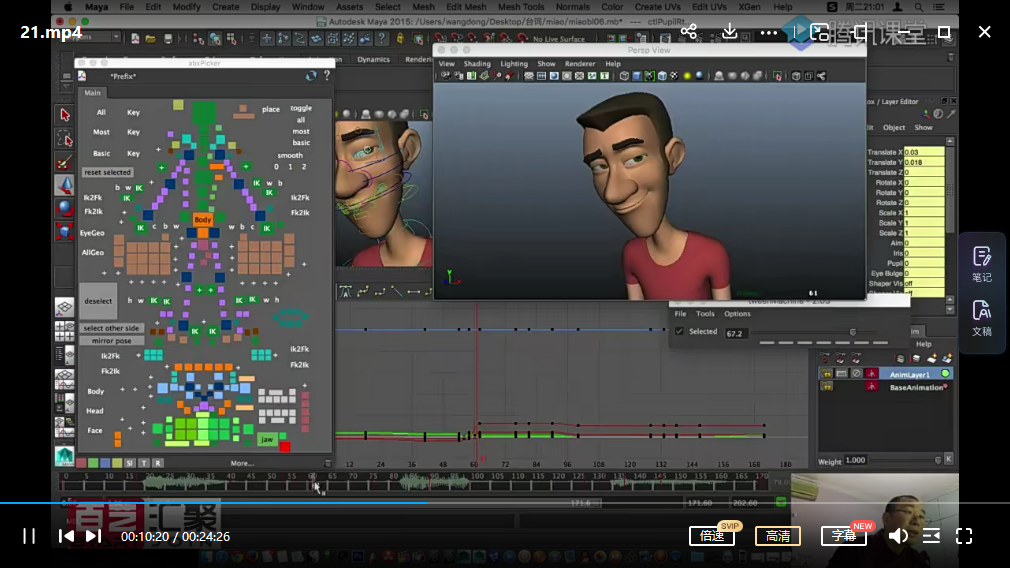Select the AnimLayer1 layer
This screenshot has height=568, width=1010.
pos(910,374)
